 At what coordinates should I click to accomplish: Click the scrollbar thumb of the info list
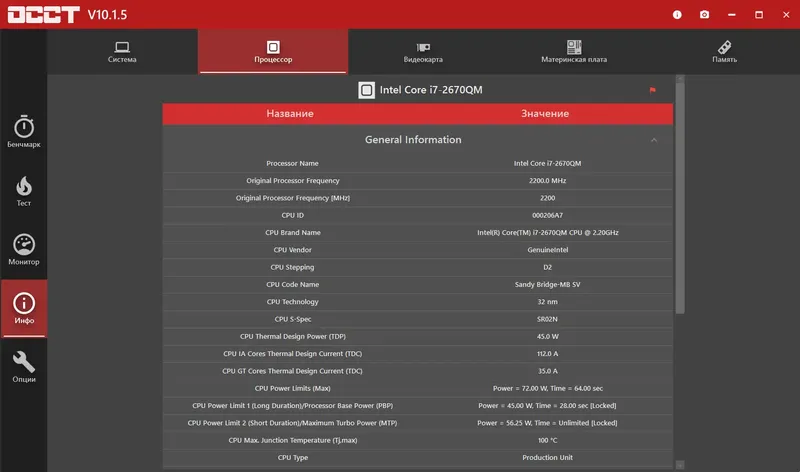click(680, 198)
